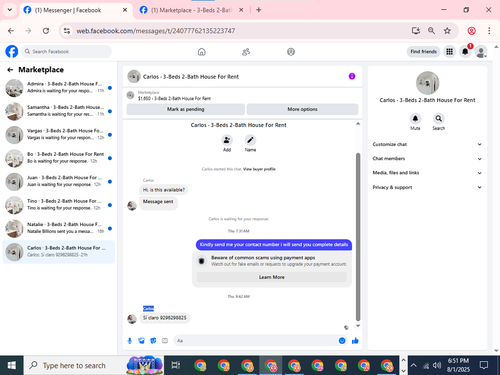Screen dimensions: 500x375
Task: Search in conversation using the magnifier icon
Action: click(x=439, y=118)
